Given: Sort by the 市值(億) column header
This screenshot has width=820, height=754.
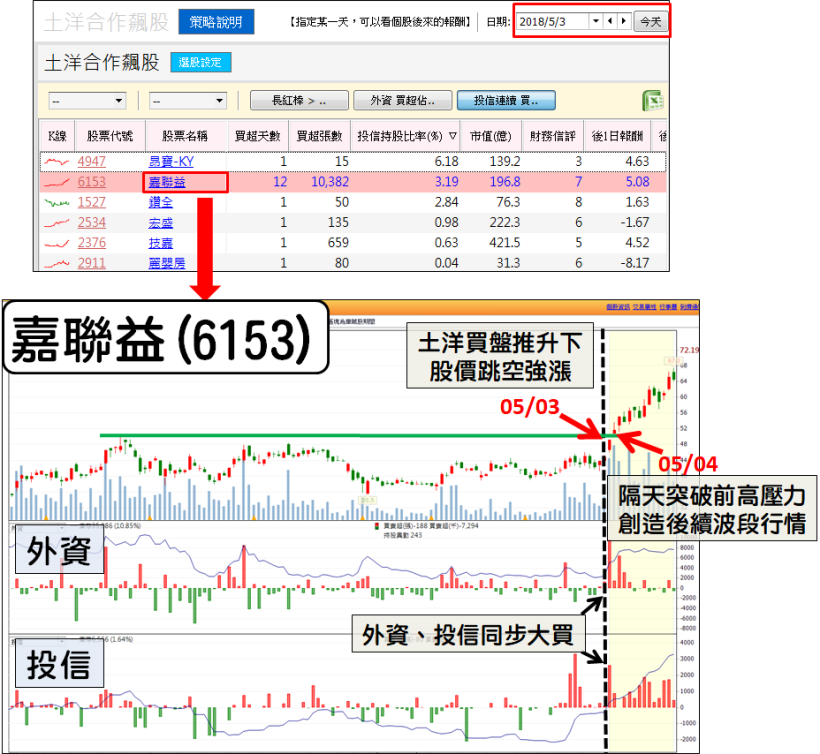Looking at the screenshot, I should pos(491,136).
